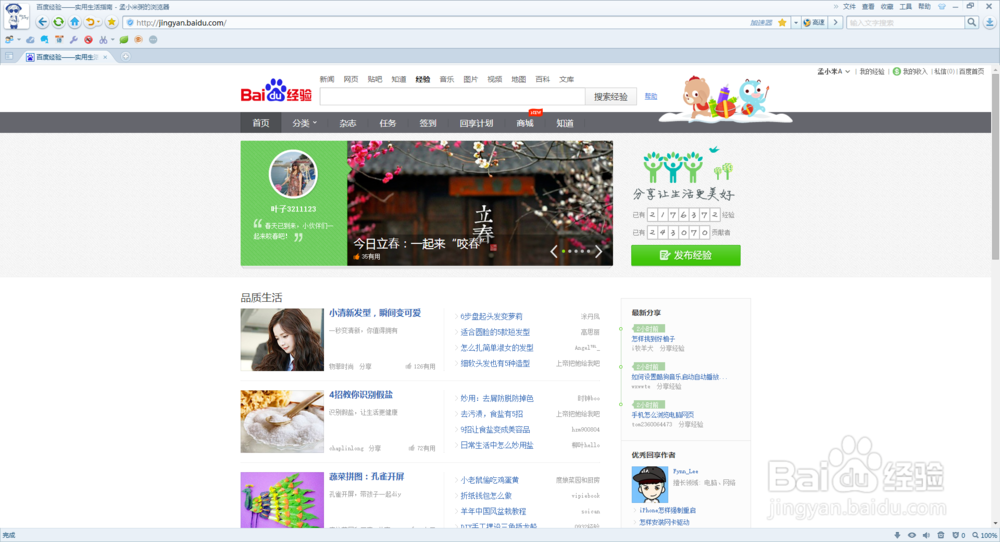Expand the undo icon dropdown arrow

(x=98, y=23)
